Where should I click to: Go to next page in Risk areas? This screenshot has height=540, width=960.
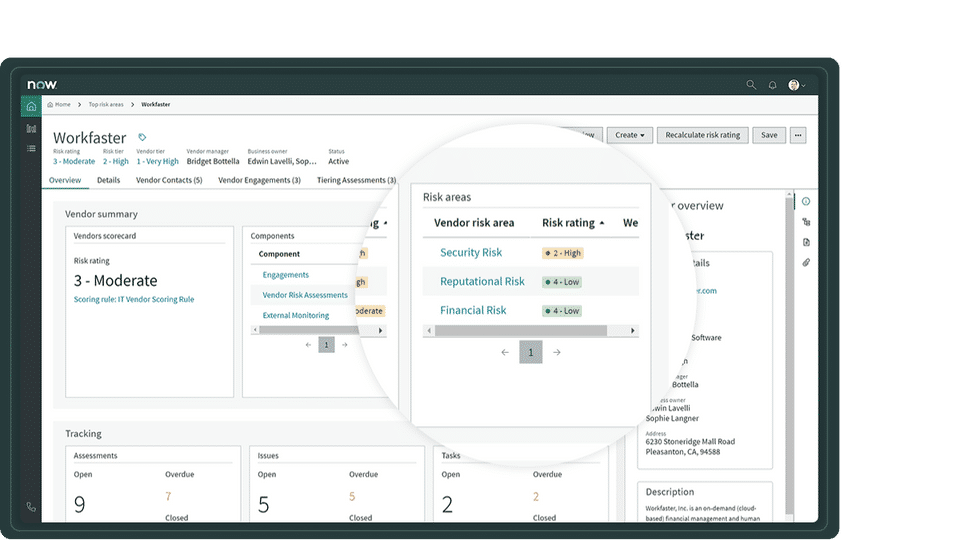click(x=557, y=353)
